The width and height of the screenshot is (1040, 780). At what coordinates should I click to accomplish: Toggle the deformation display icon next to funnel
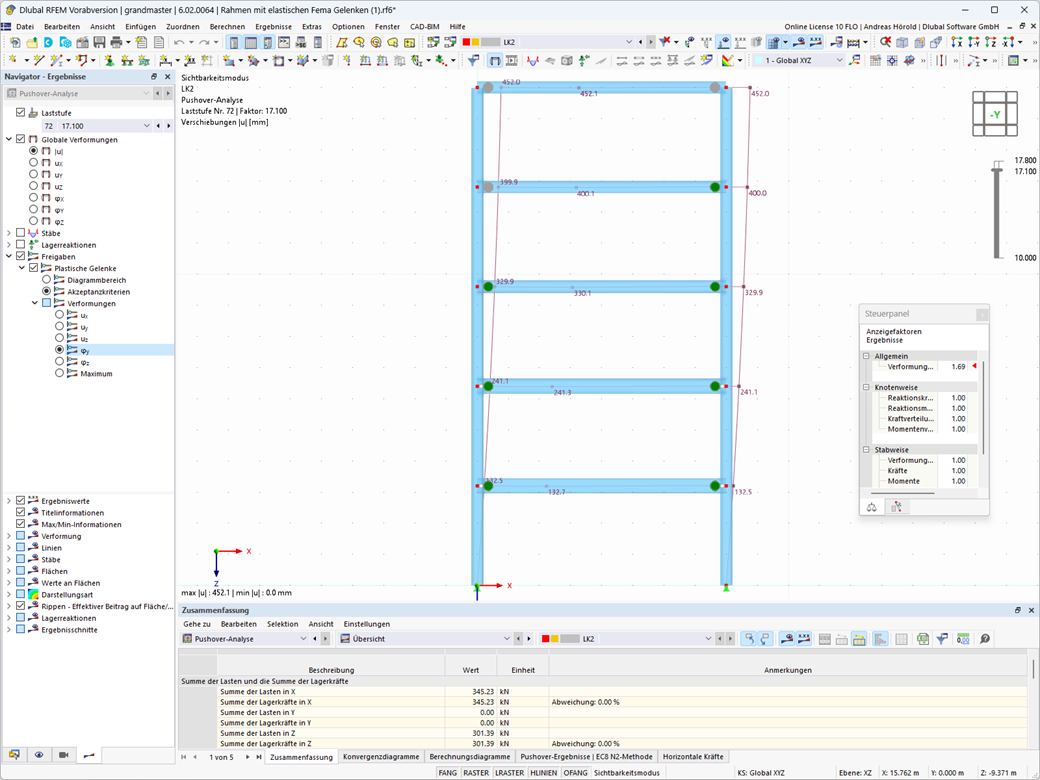[495, 60]
